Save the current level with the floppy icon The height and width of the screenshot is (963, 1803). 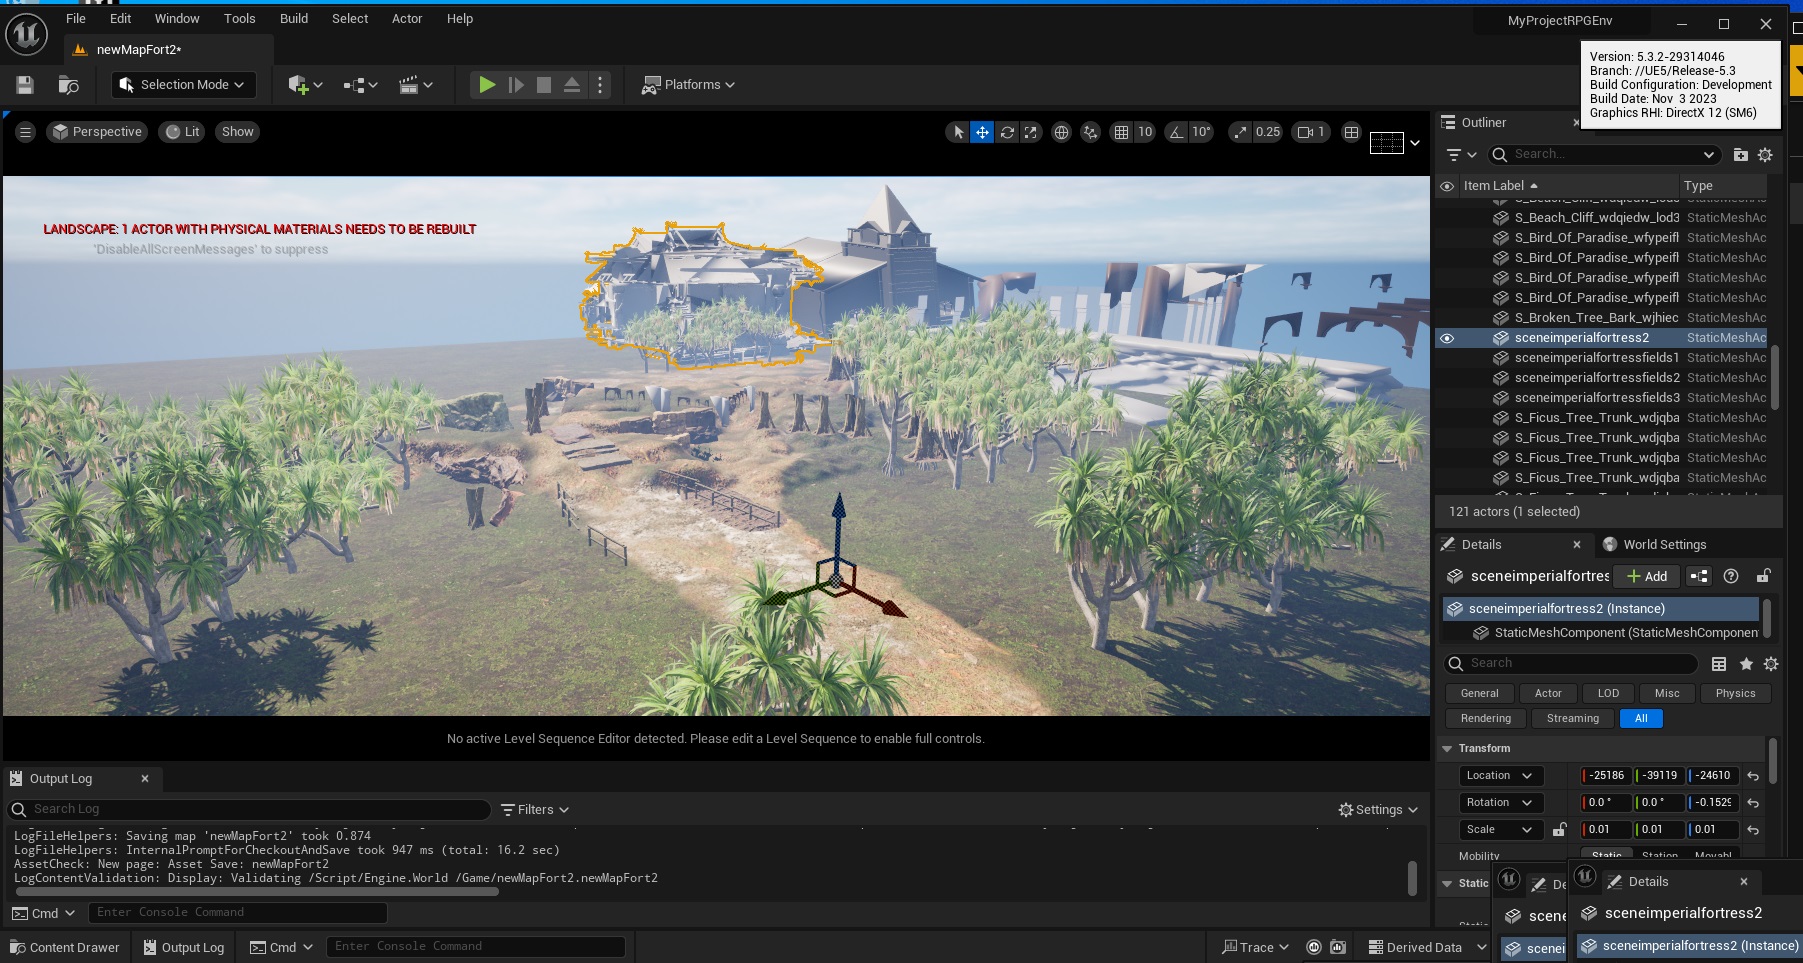tap(25, 85)
